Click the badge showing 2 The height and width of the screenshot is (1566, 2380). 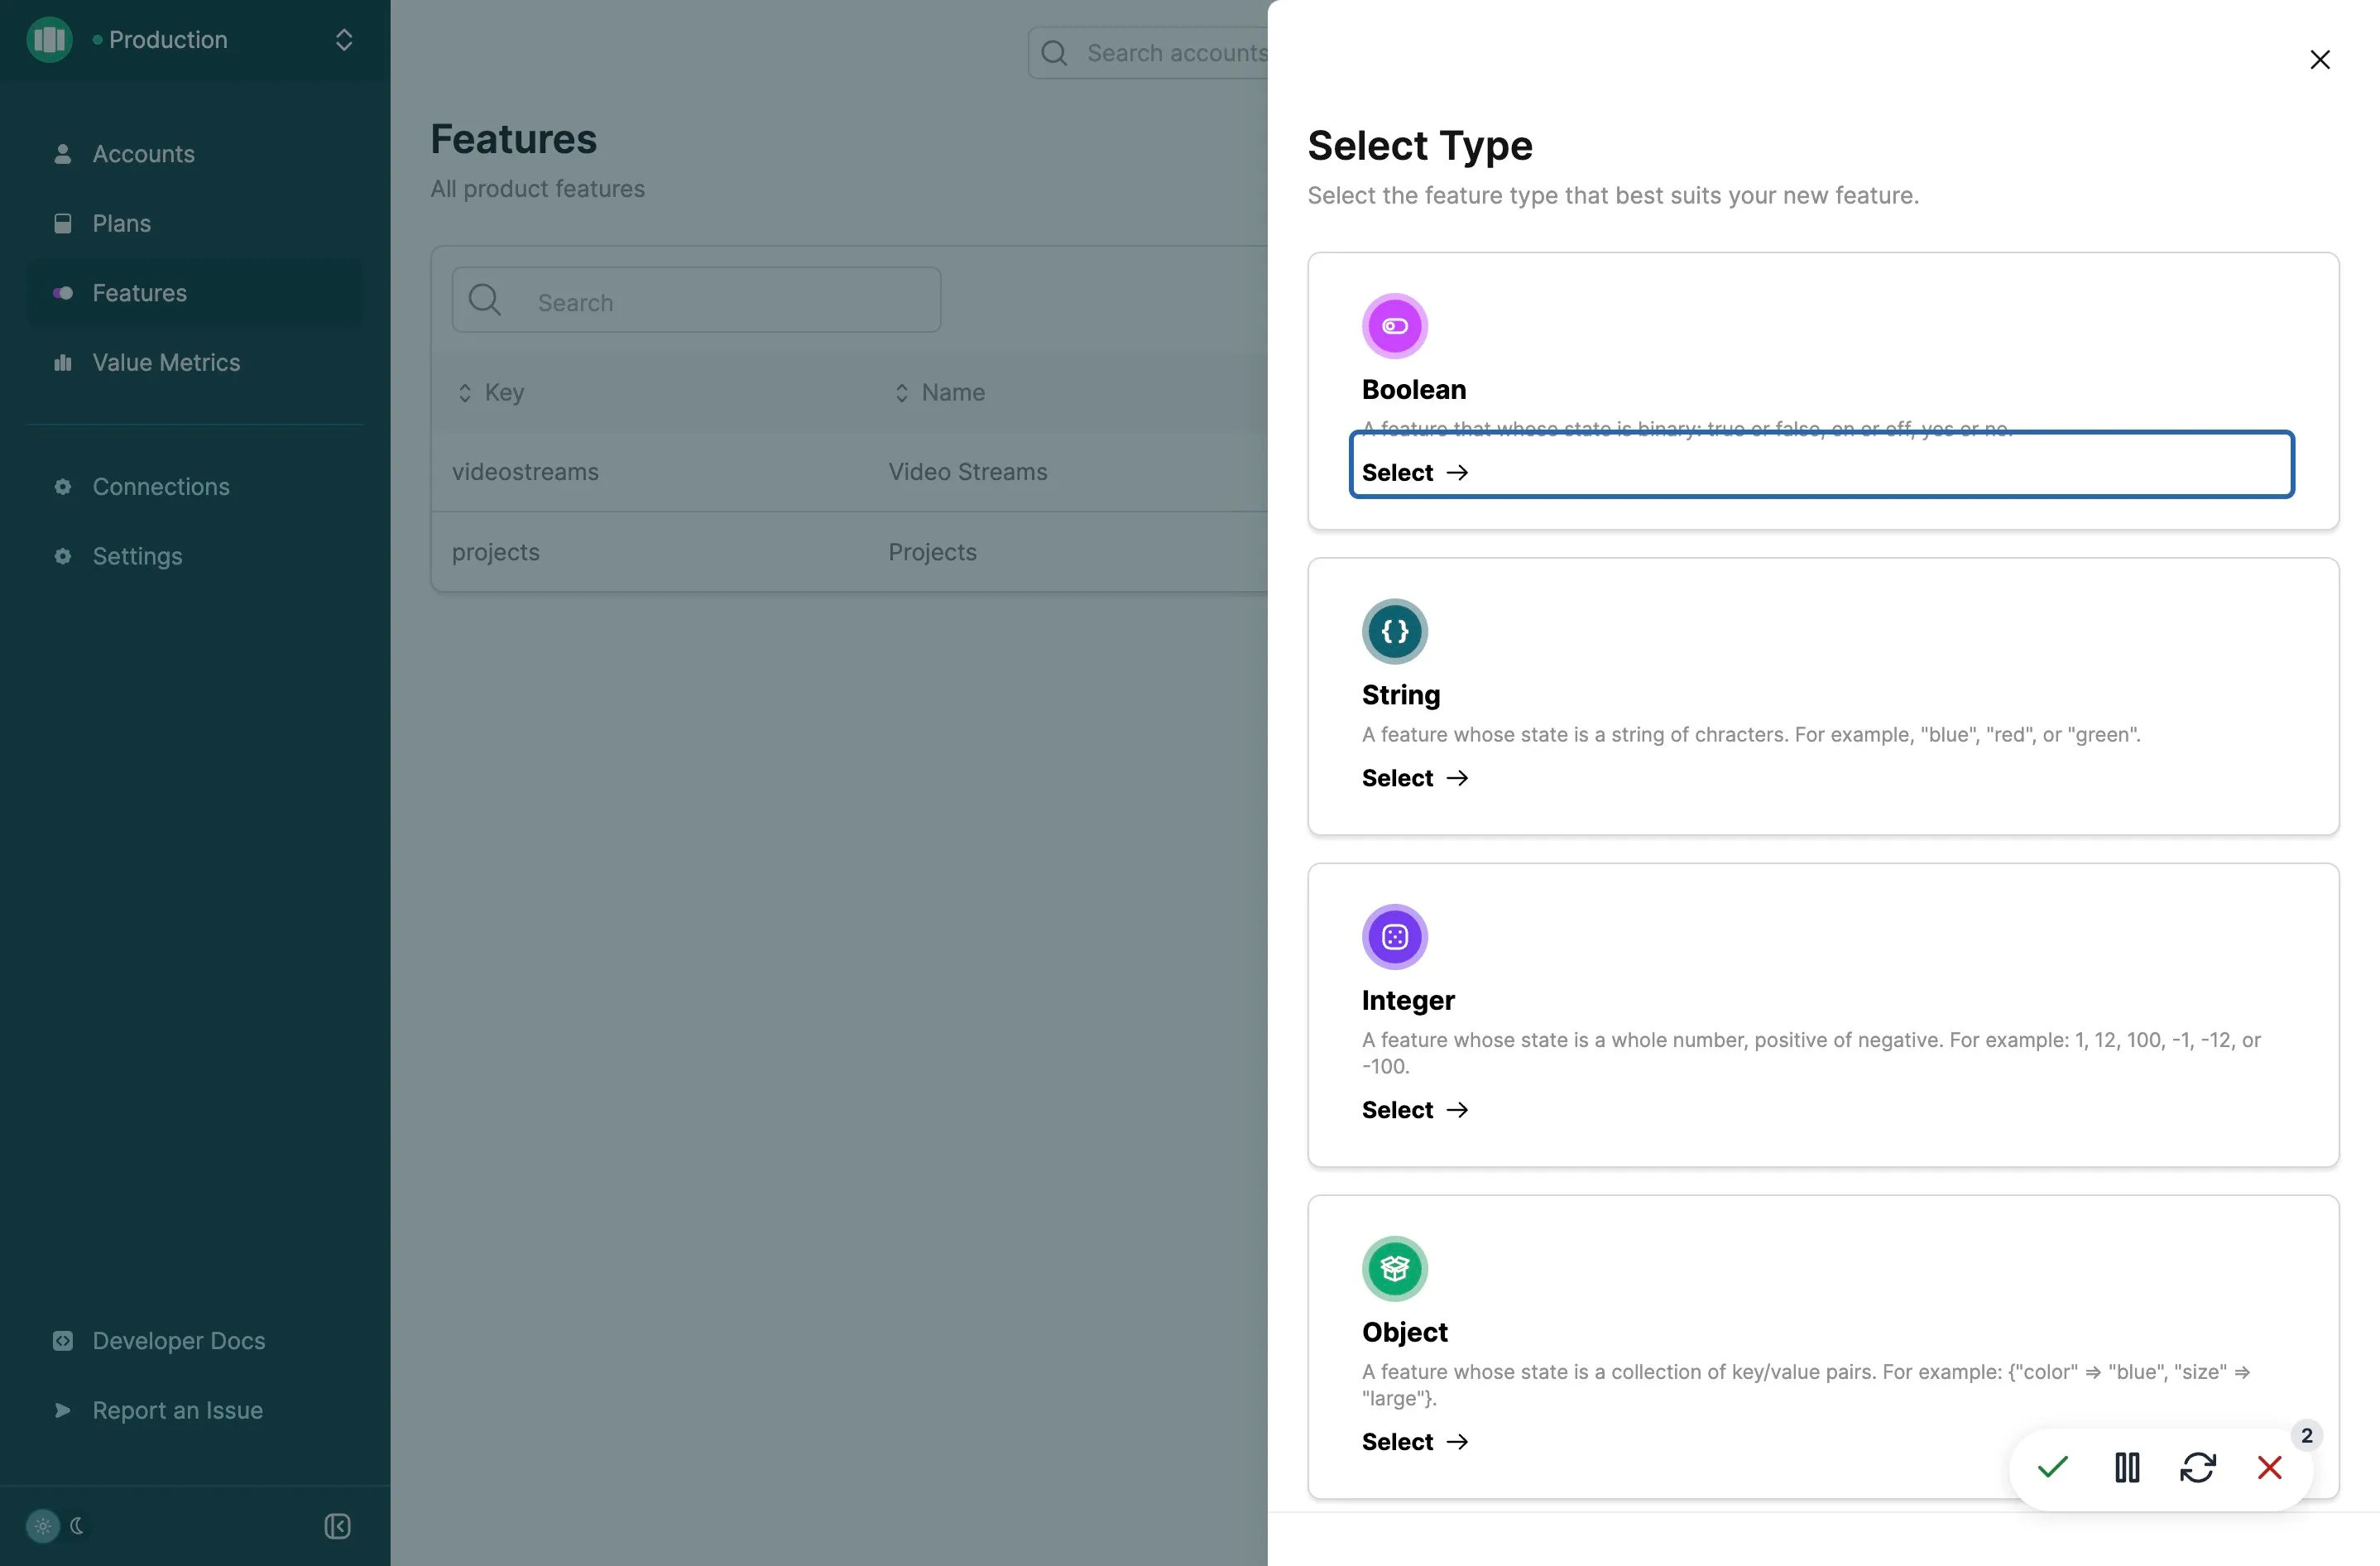(x=2307, y=1436)
